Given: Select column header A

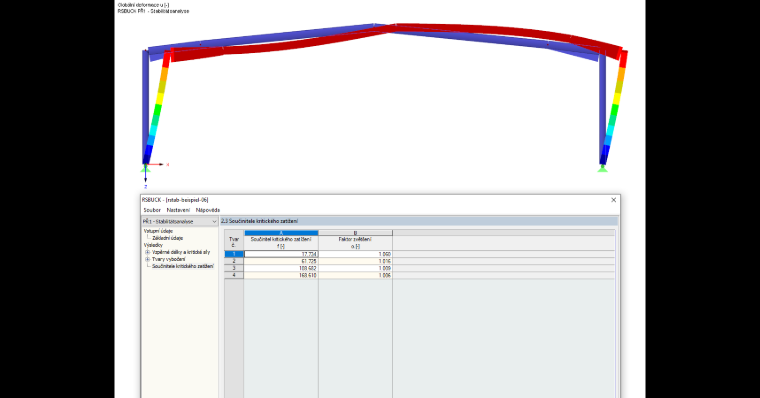Looking at the screenshot, I should point(281,233).
